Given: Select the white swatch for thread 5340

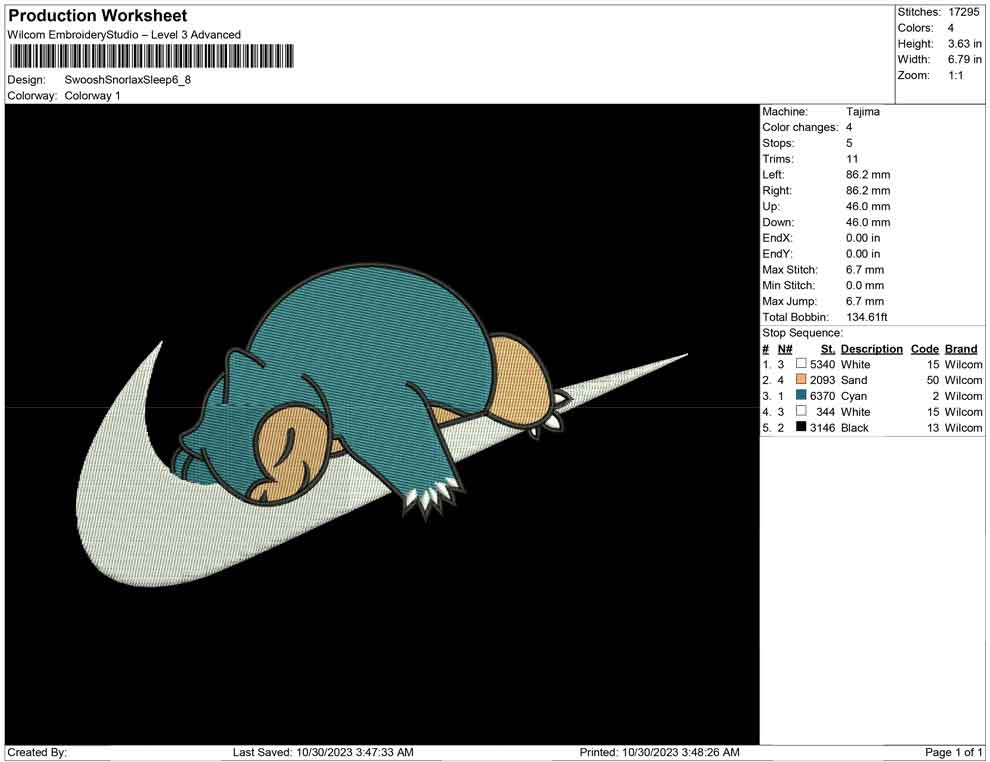Looking at the screenshot, I should coord(801,364).
